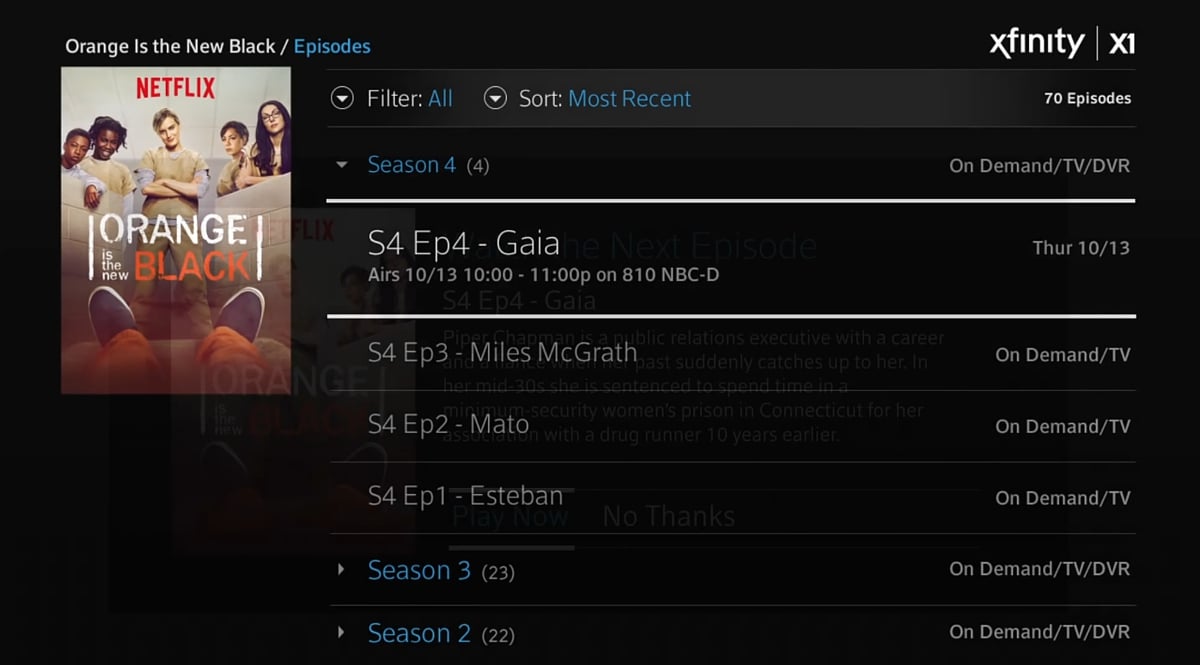The width and height of the screenshot is (1200, 665).
Task: Click the circular Filter chevron icon
Action: (x=342, y=98)
